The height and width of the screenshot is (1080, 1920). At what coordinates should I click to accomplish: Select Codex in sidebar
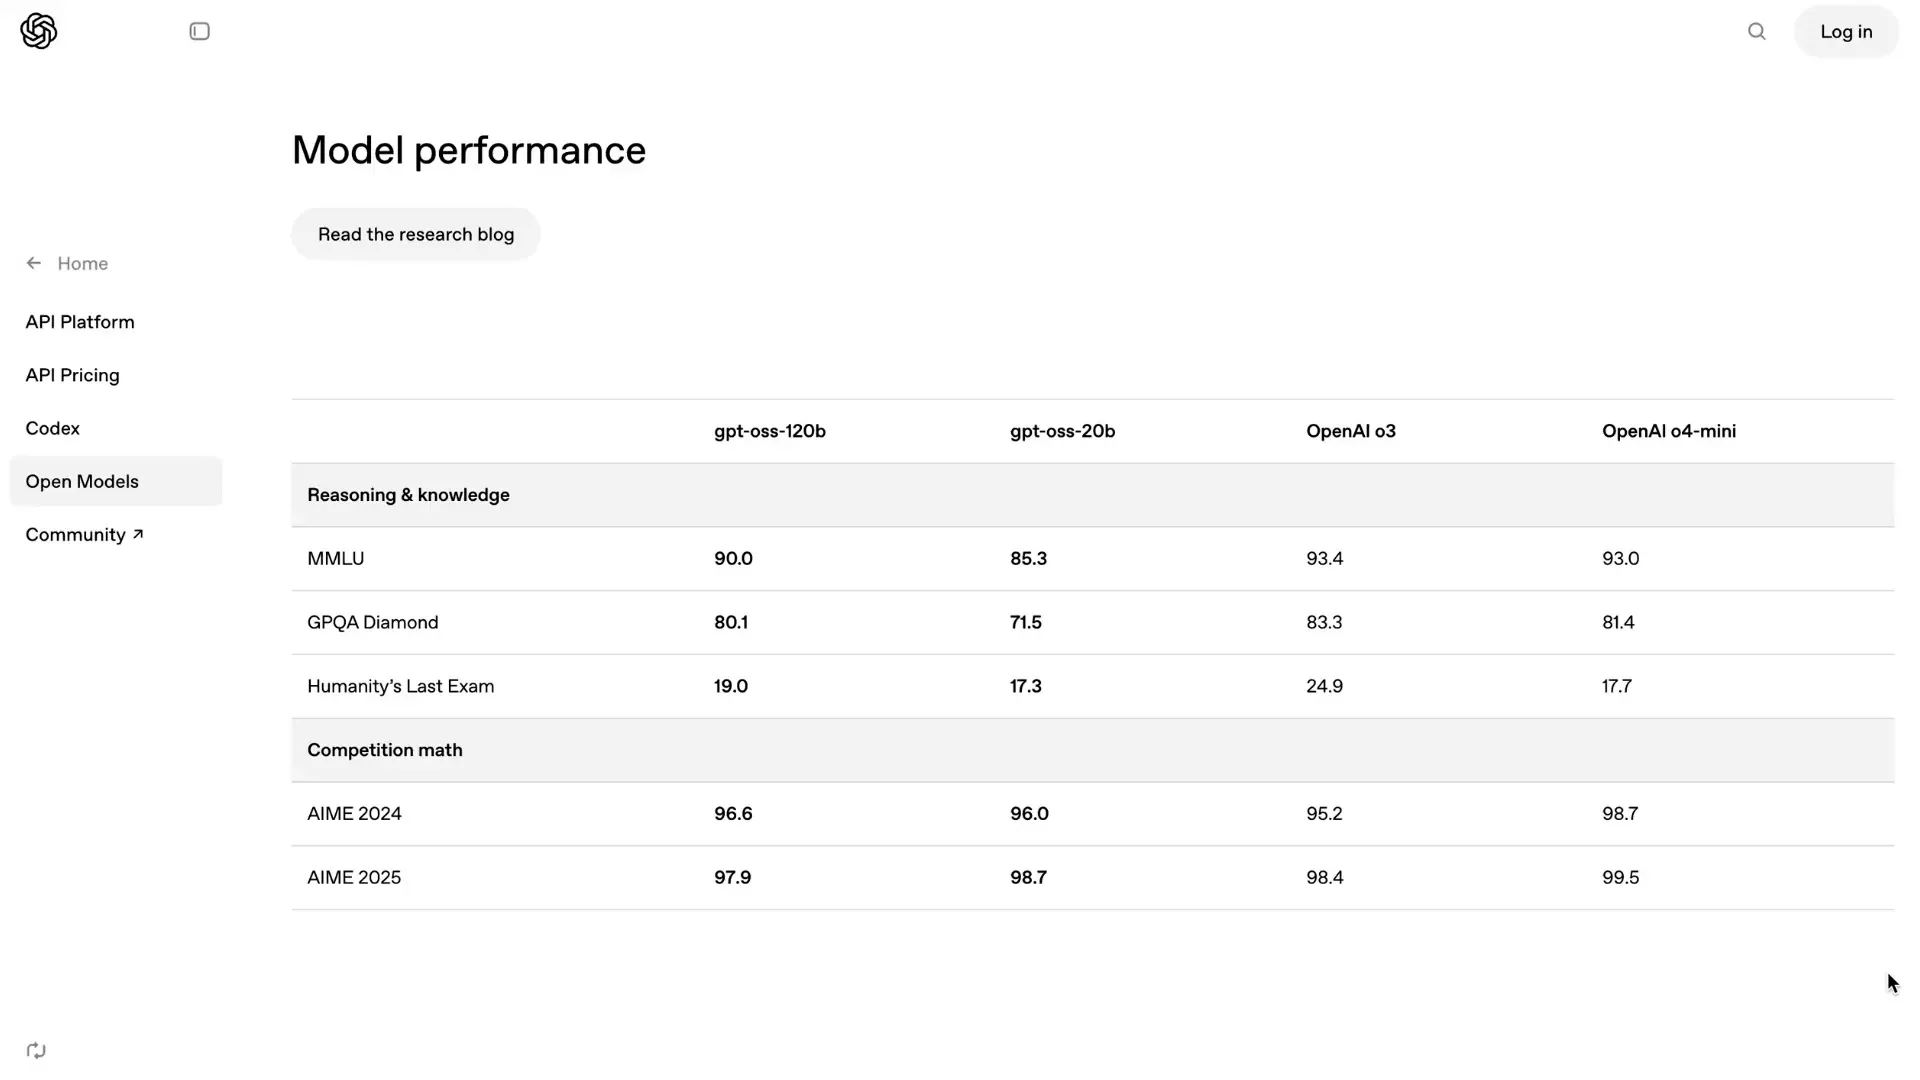click(x=52, y=428)
